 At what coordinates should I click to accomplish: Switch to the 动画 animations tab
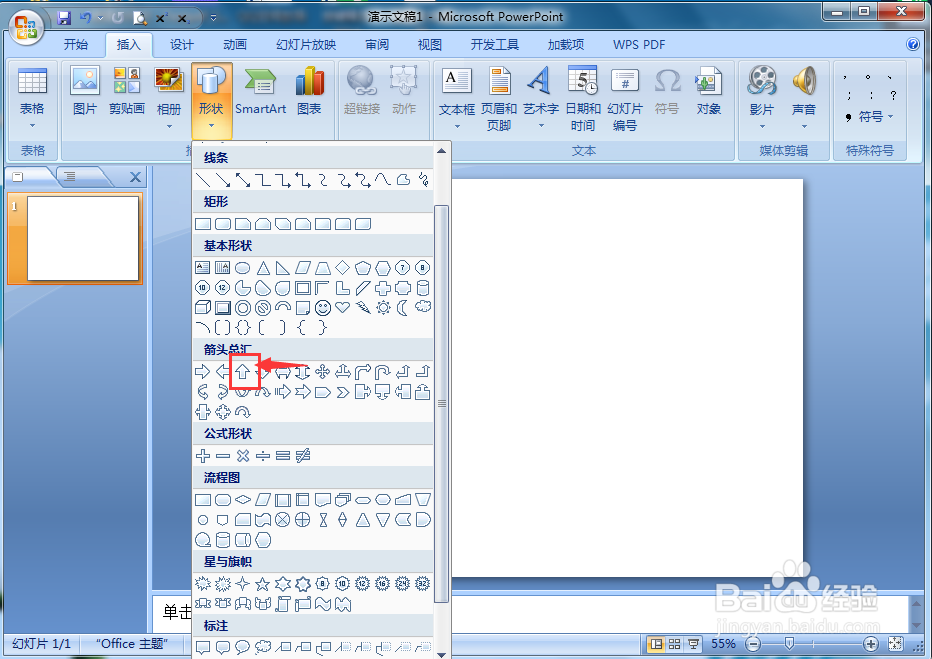coord(235,45)
